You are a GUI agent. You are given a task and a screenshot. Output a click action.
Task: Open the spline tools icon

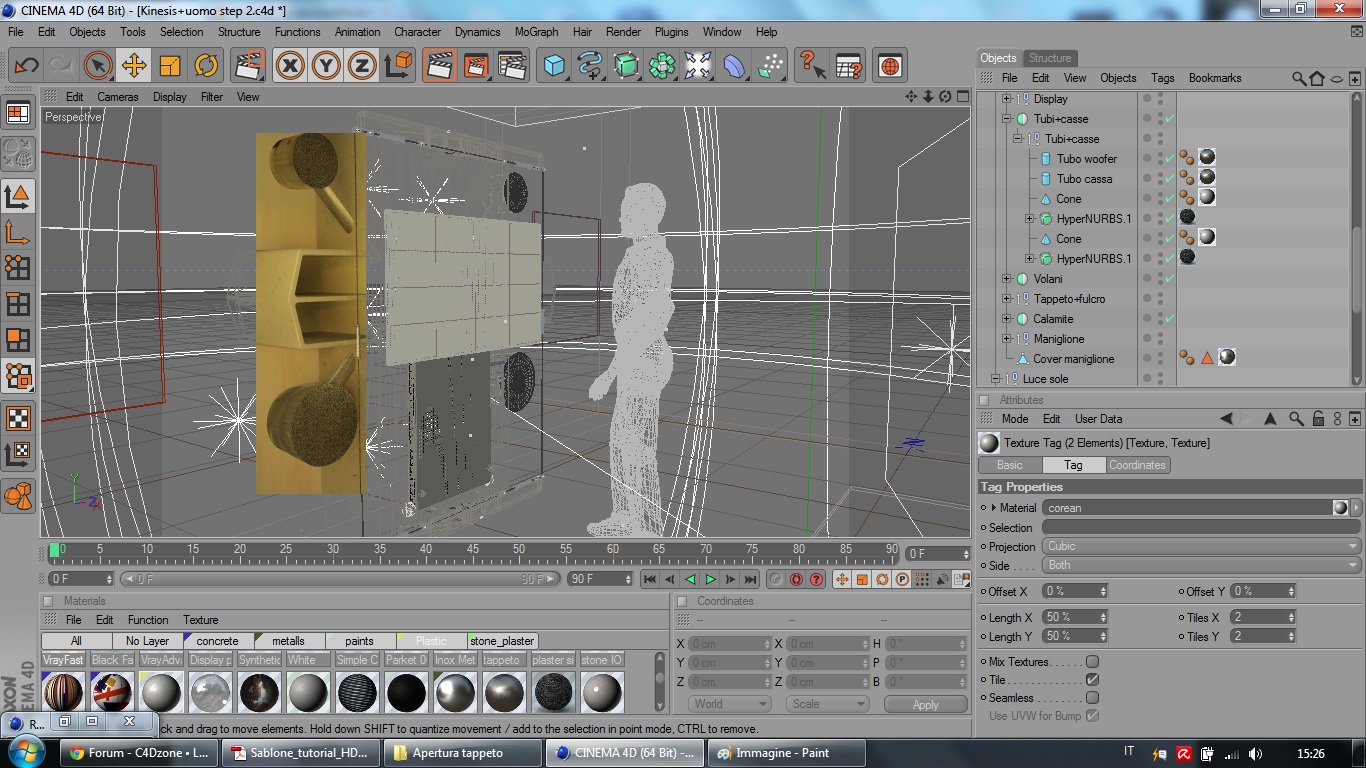coord(590,66)
